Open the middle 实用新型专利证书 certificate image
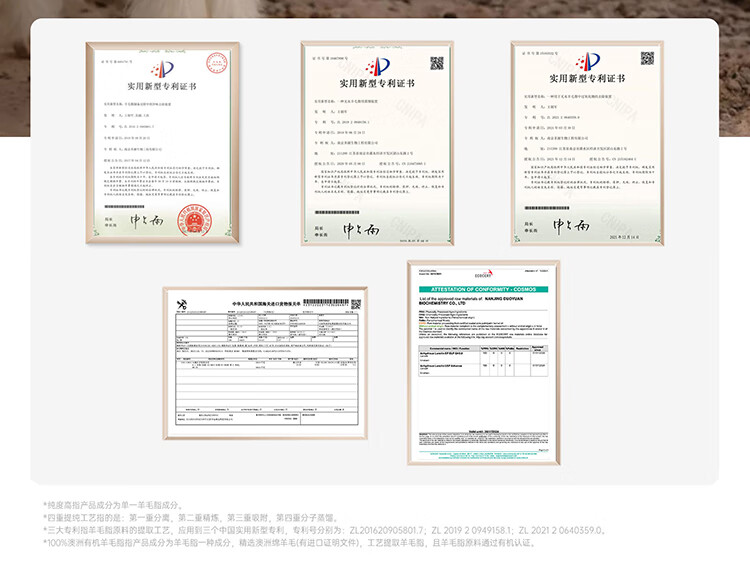The height and width of the screenshot is (582, 750). tap(377, 144)
